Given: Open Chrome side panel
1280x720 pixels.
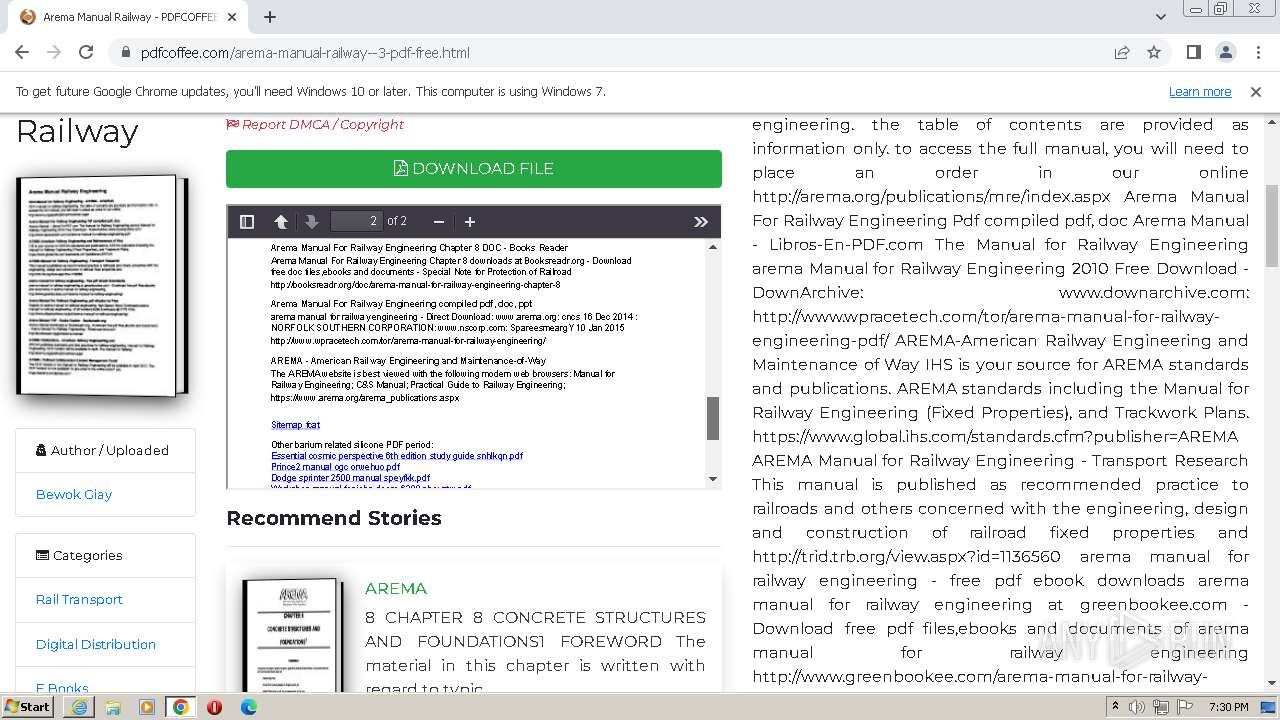Looking at the screenshot, I should (x=1193, y=52).
